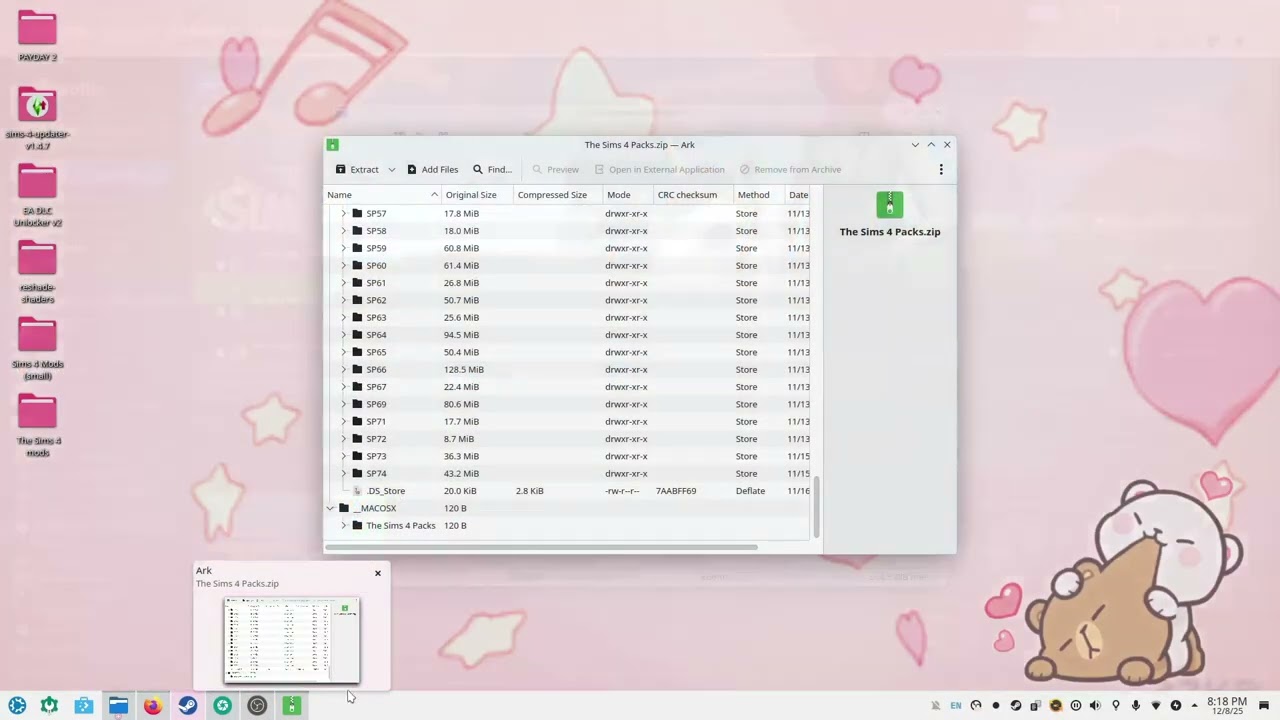Select the SP61 row name
This screenshot has width=1280, height=720.
pos(376,283)
